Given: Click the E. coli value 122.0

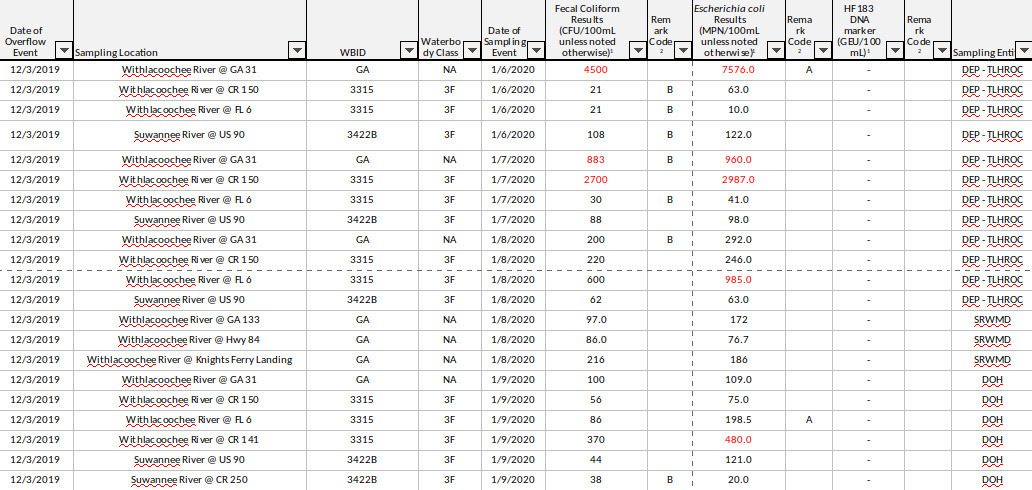Looking at the screenshot, I should click(x=738, y=134).
